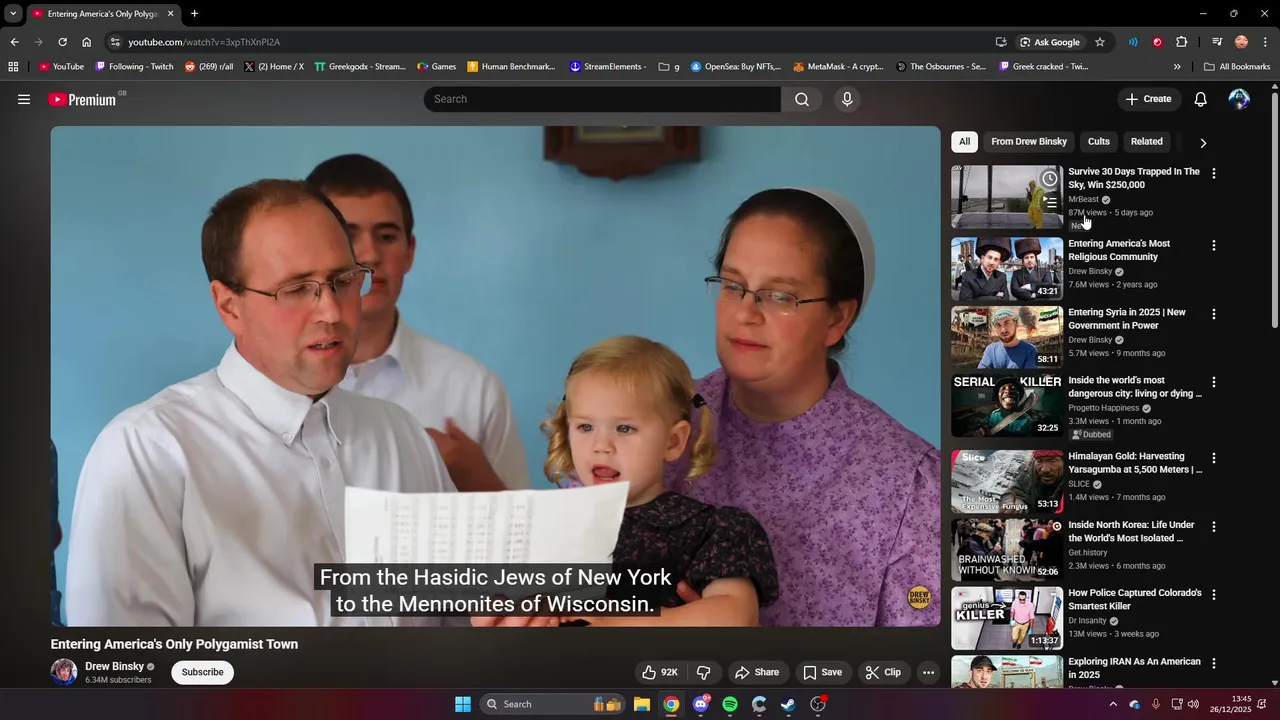Open Chrome extensions puzzle icon
The height and width of the screenshot is (720, 1280).
[x=1182, y=42]
